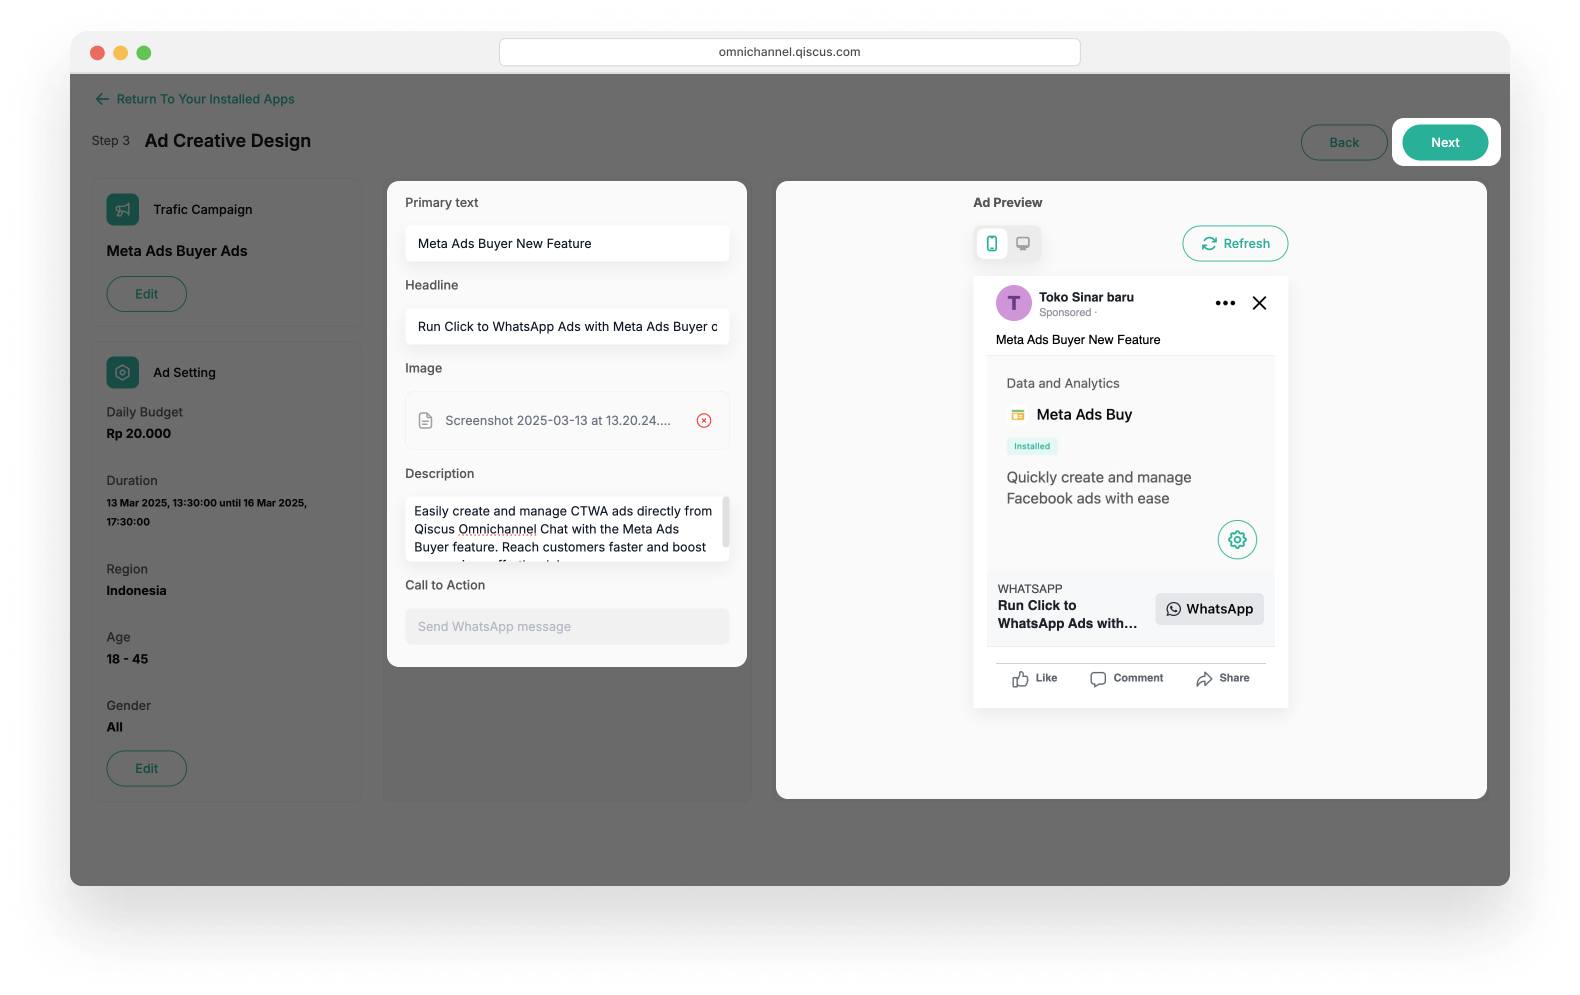
Task: Click the Data and Analytics text in ad image
Action: (1063, 384)
